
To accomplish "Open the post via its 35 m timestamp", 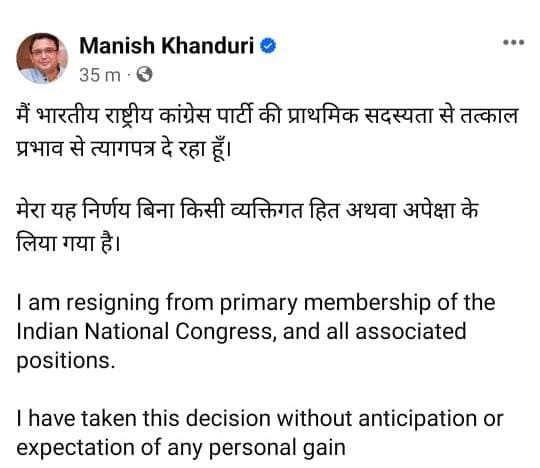I will [x=100, y=75].
